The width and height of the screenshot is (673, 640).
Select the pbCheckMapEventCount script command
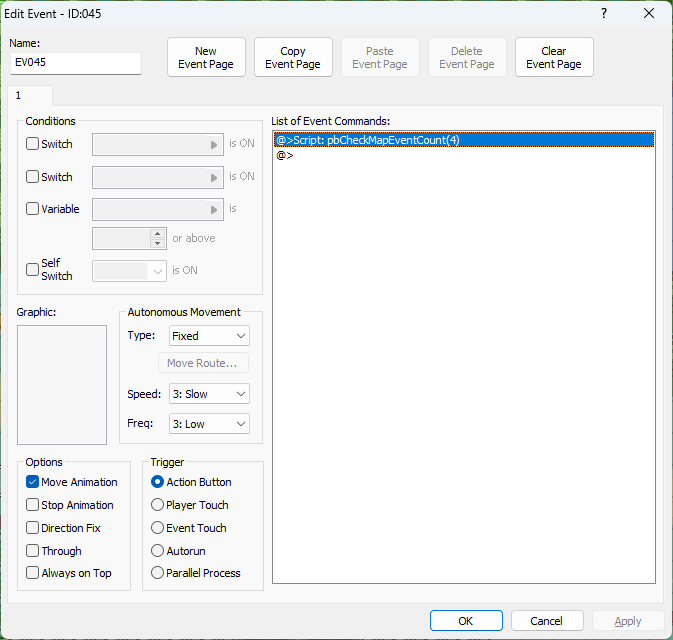click(368, 140)
